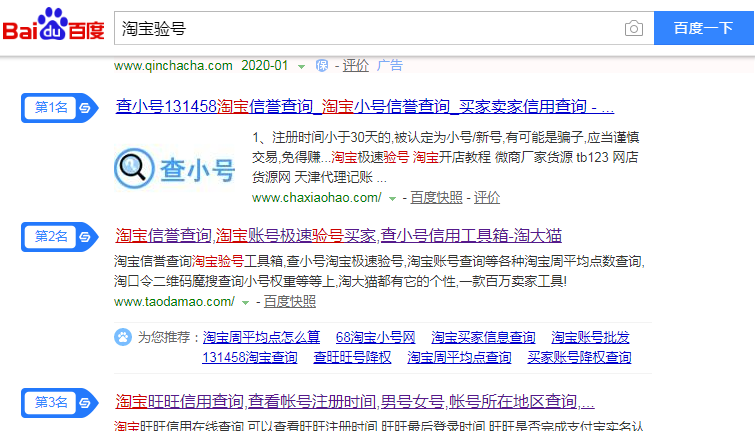Image resolution: width=755 pixels, height=431 pixels.
Task: Click the 第2名 rank badge icon
Action: [x=60, y=237]
